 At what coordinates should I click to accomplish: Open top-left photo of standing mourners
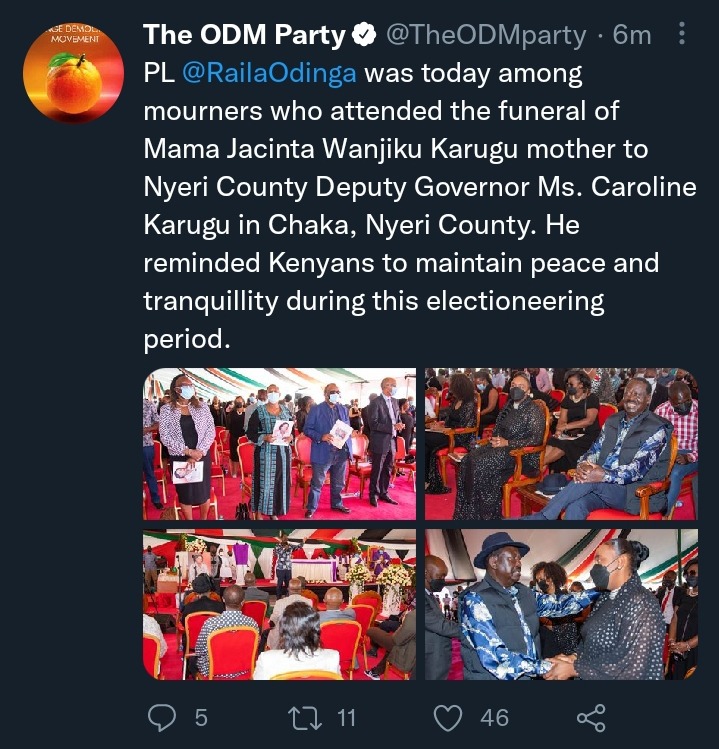point(279,444)
